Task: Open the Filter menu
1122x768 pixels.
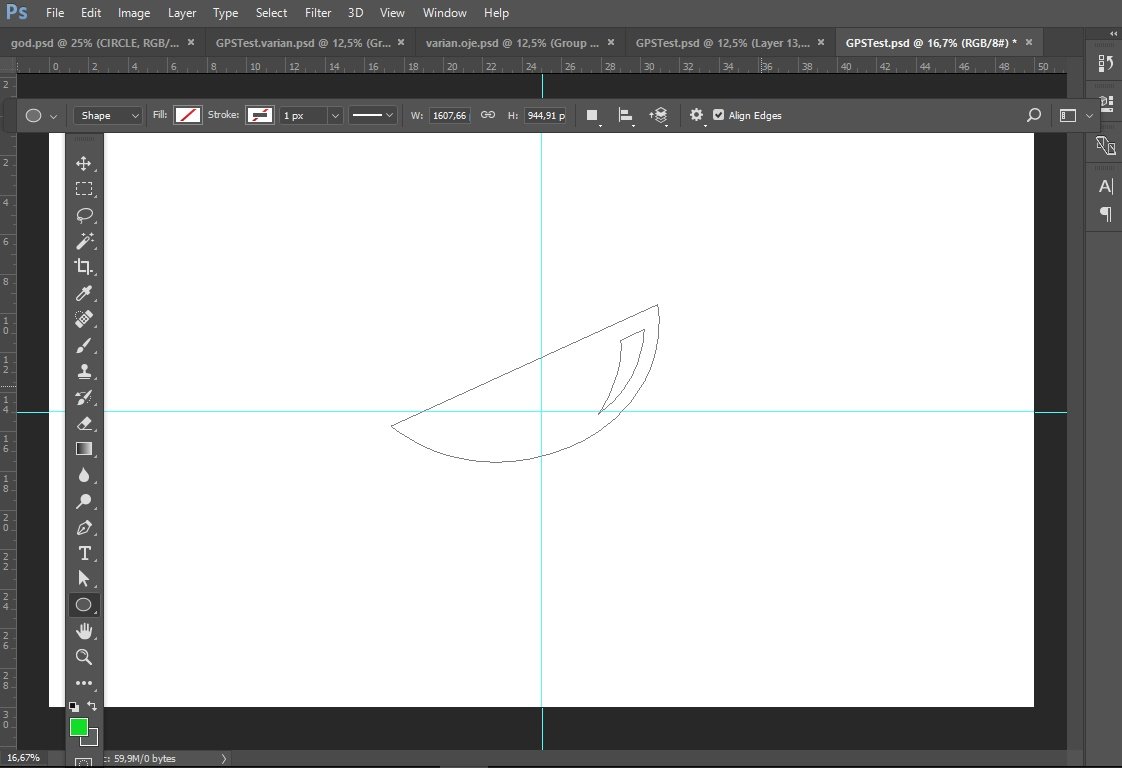Action: coord(318,13)
